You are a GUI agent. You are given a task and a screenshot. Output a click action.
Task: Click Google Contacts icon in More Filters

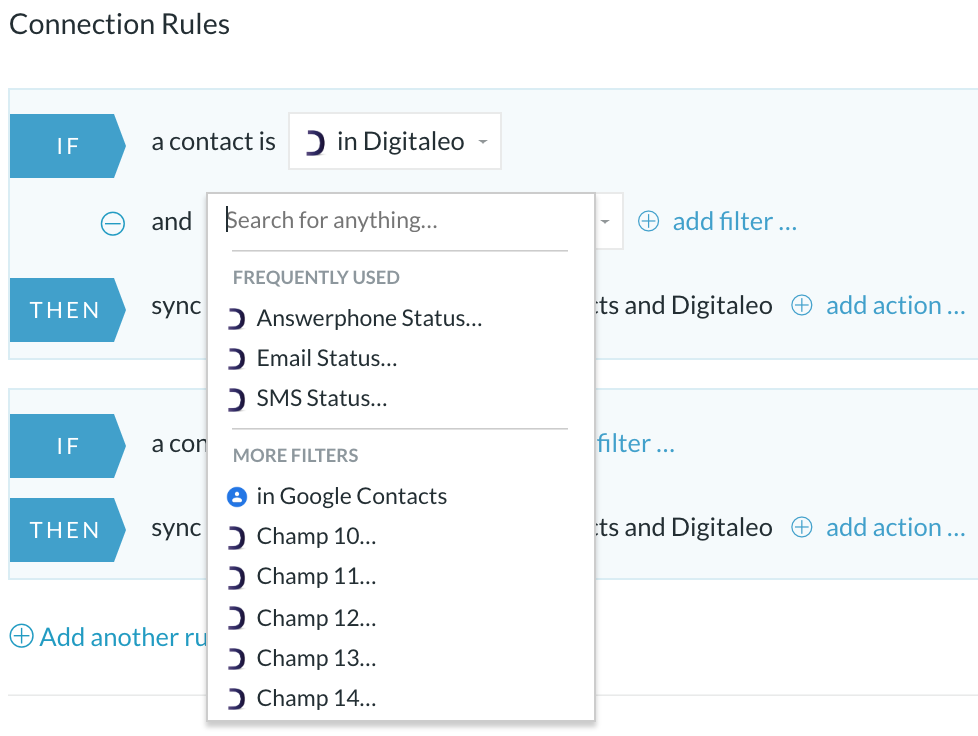(x=237, y=497)
